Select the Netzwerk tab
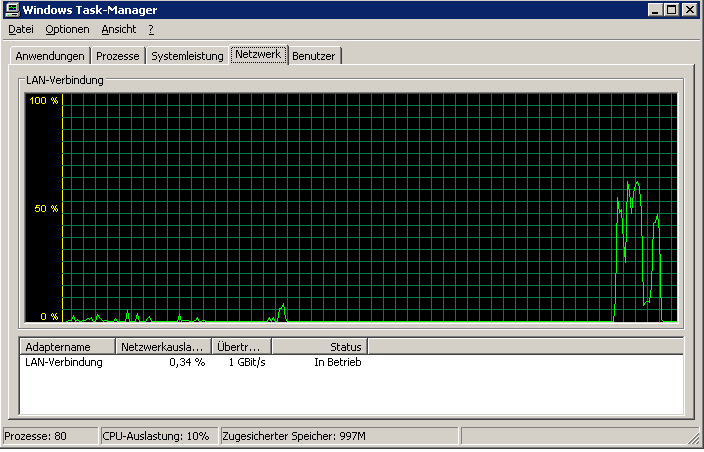The width and height of the screenshot is (704, 452). tap(259, 54)
